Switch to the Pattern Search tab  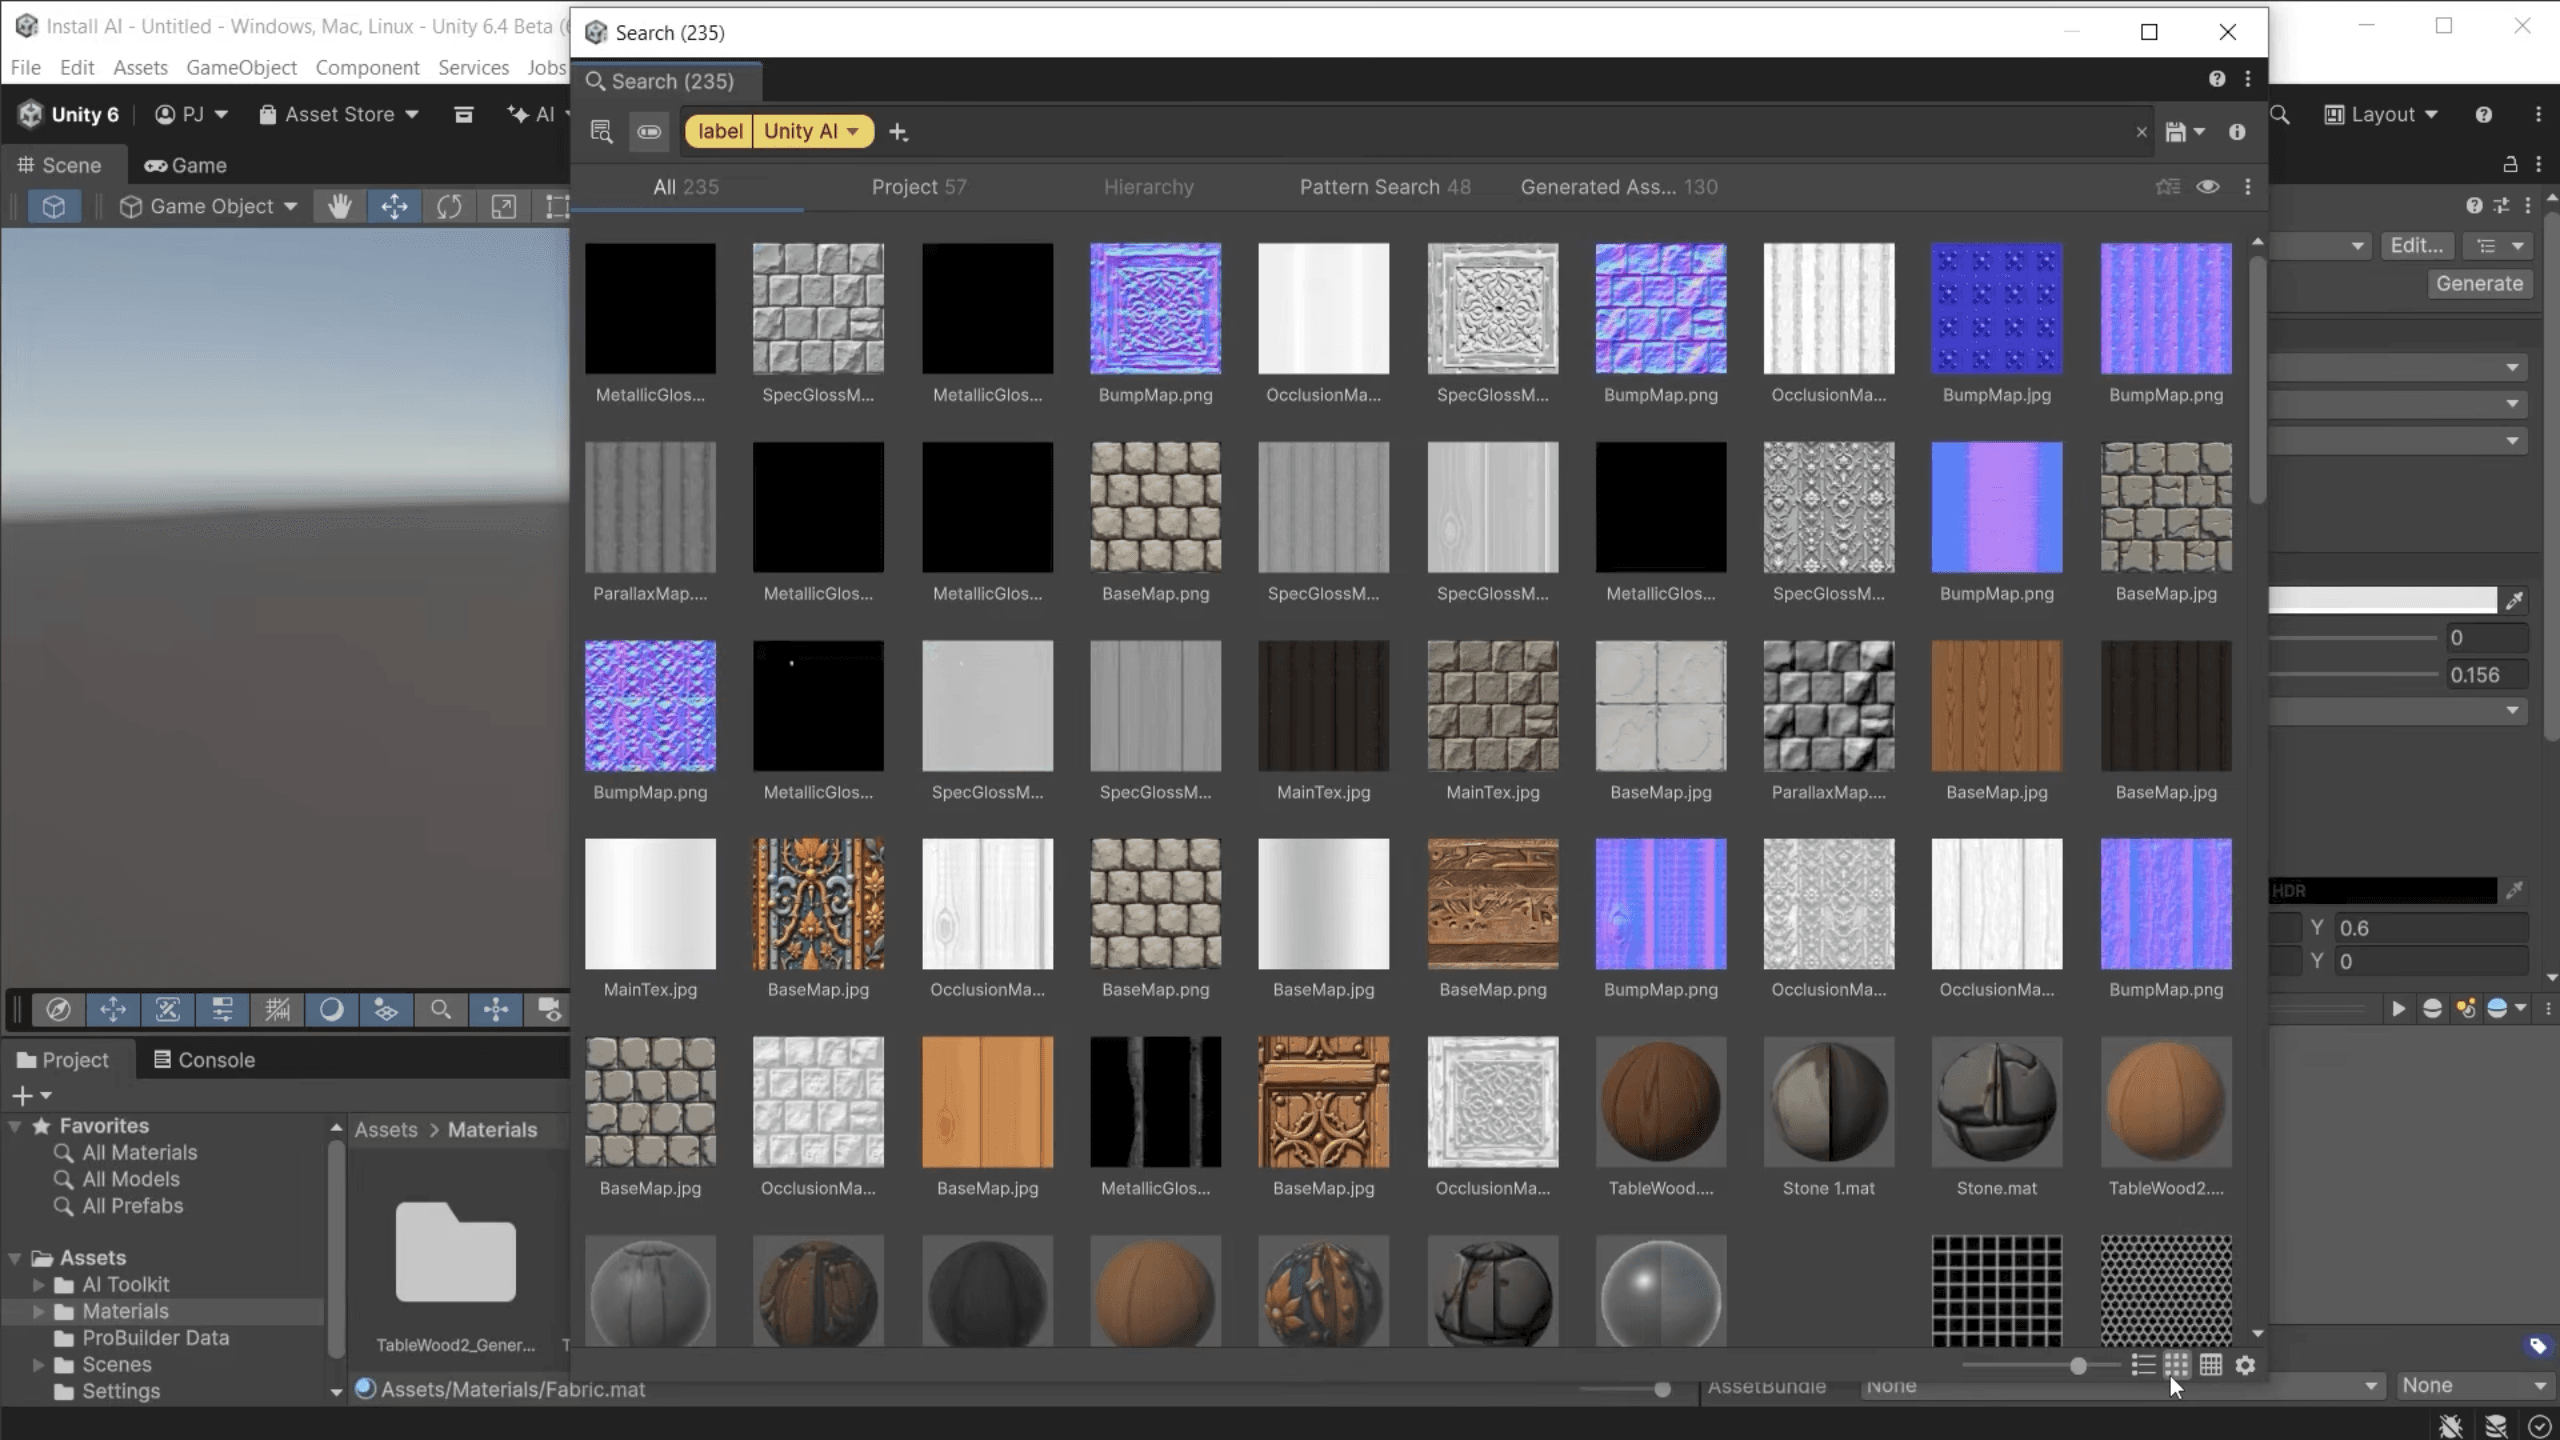point(1385,187)
